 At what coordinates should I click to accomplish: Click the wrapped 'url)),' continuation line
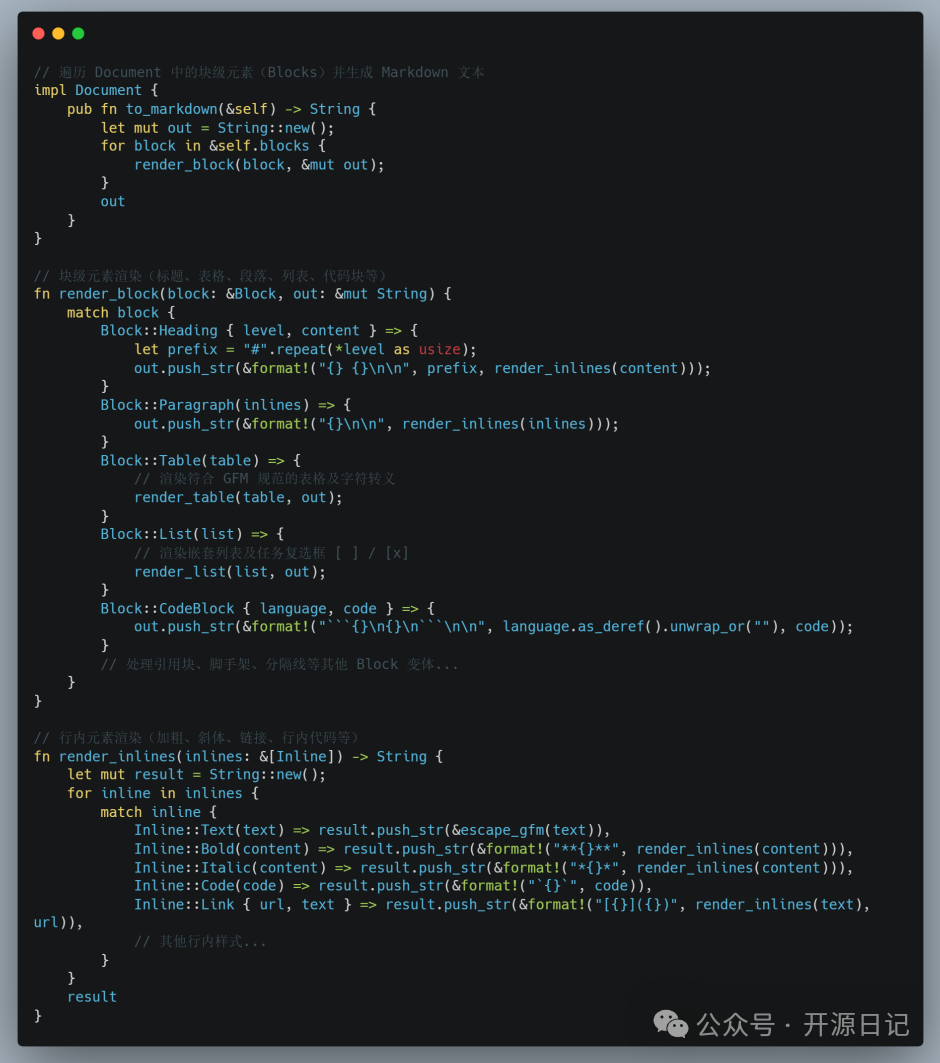(x=58, y=923)
